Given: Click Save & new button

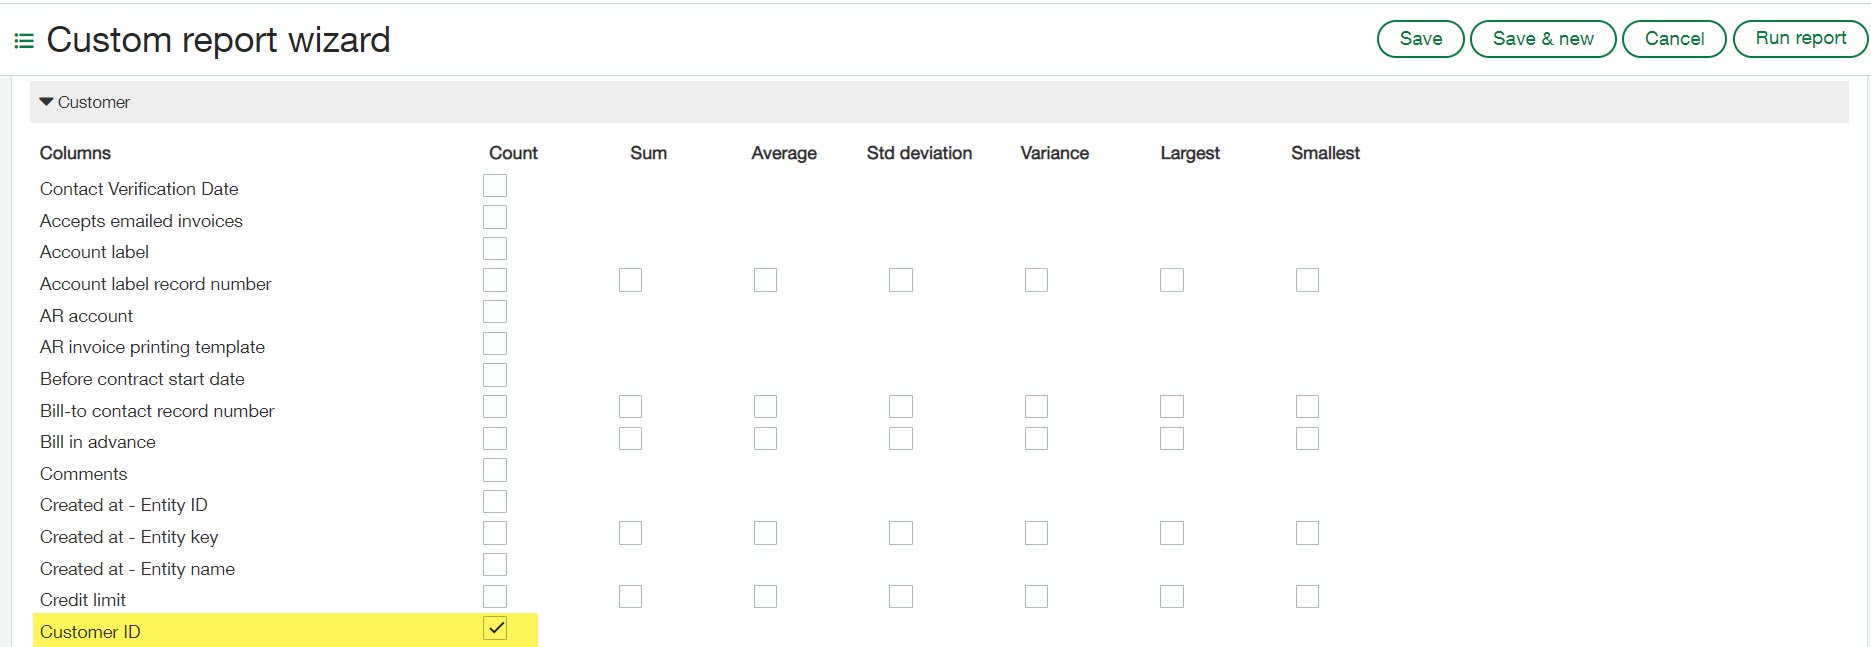Looking at the screenshot, I should click(x=1542, y=39).
